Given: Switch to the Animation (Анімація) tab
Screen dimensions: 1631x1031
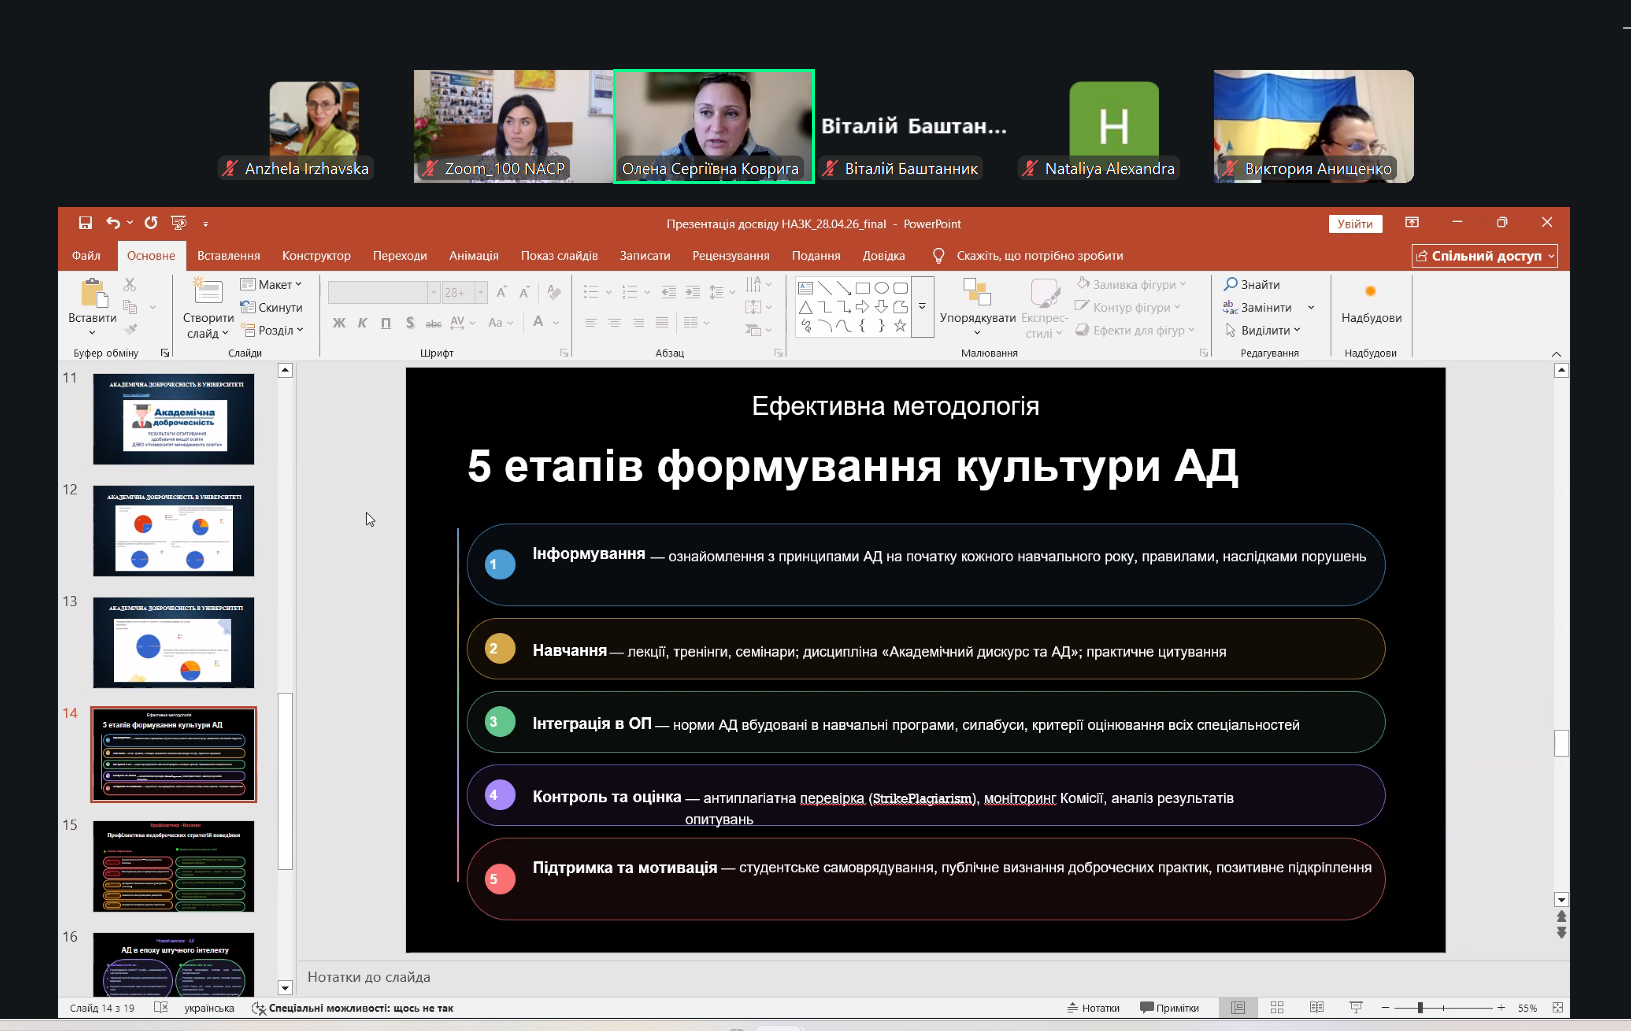Looking at the screenshot, I should click(x=473, y=256).
